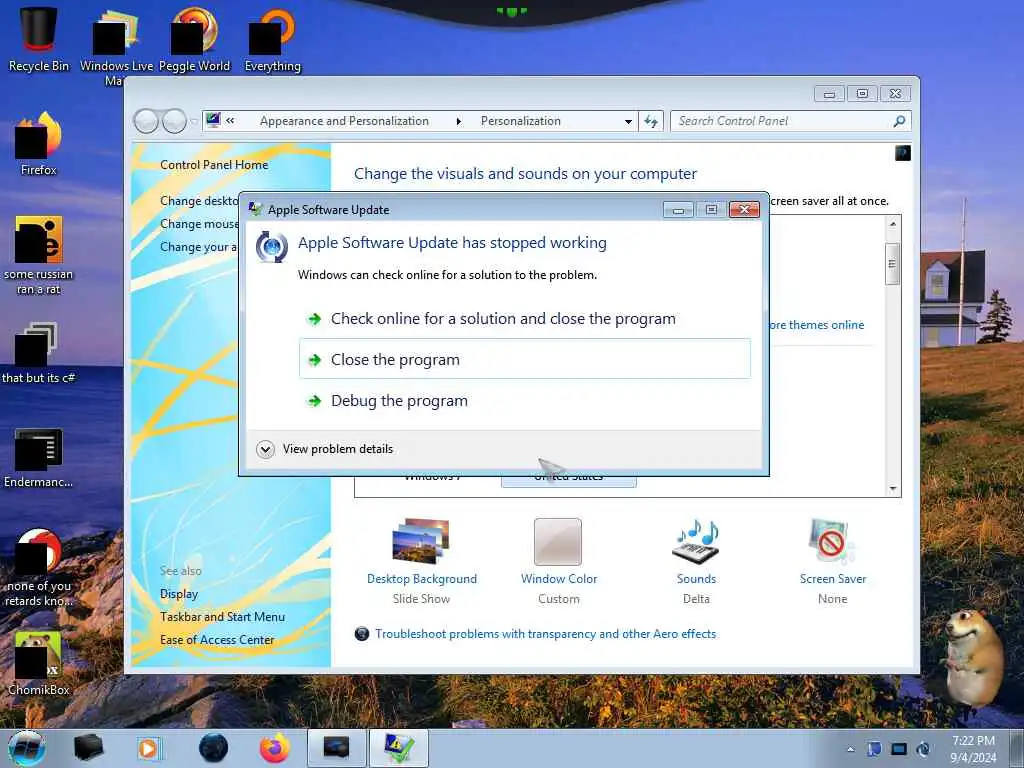
Task: Choose Close the program
Action: tap(524, 359)
